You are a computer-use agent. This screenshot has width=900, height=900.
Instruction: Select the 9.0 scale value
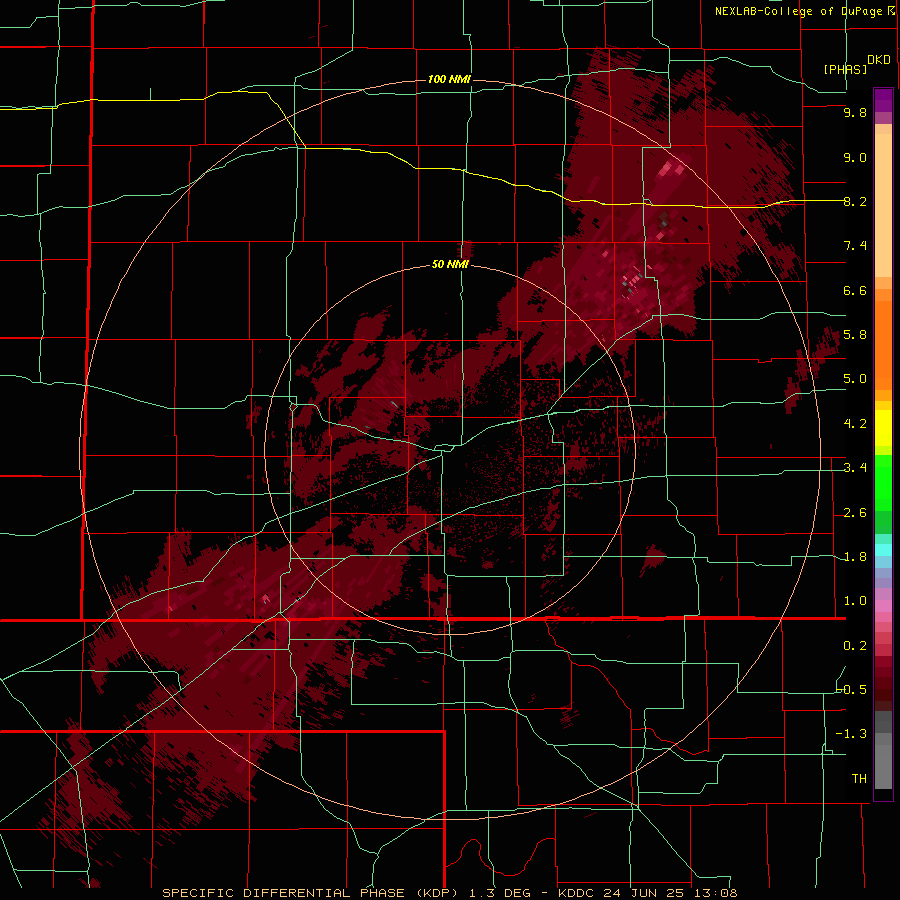point(855,157)
